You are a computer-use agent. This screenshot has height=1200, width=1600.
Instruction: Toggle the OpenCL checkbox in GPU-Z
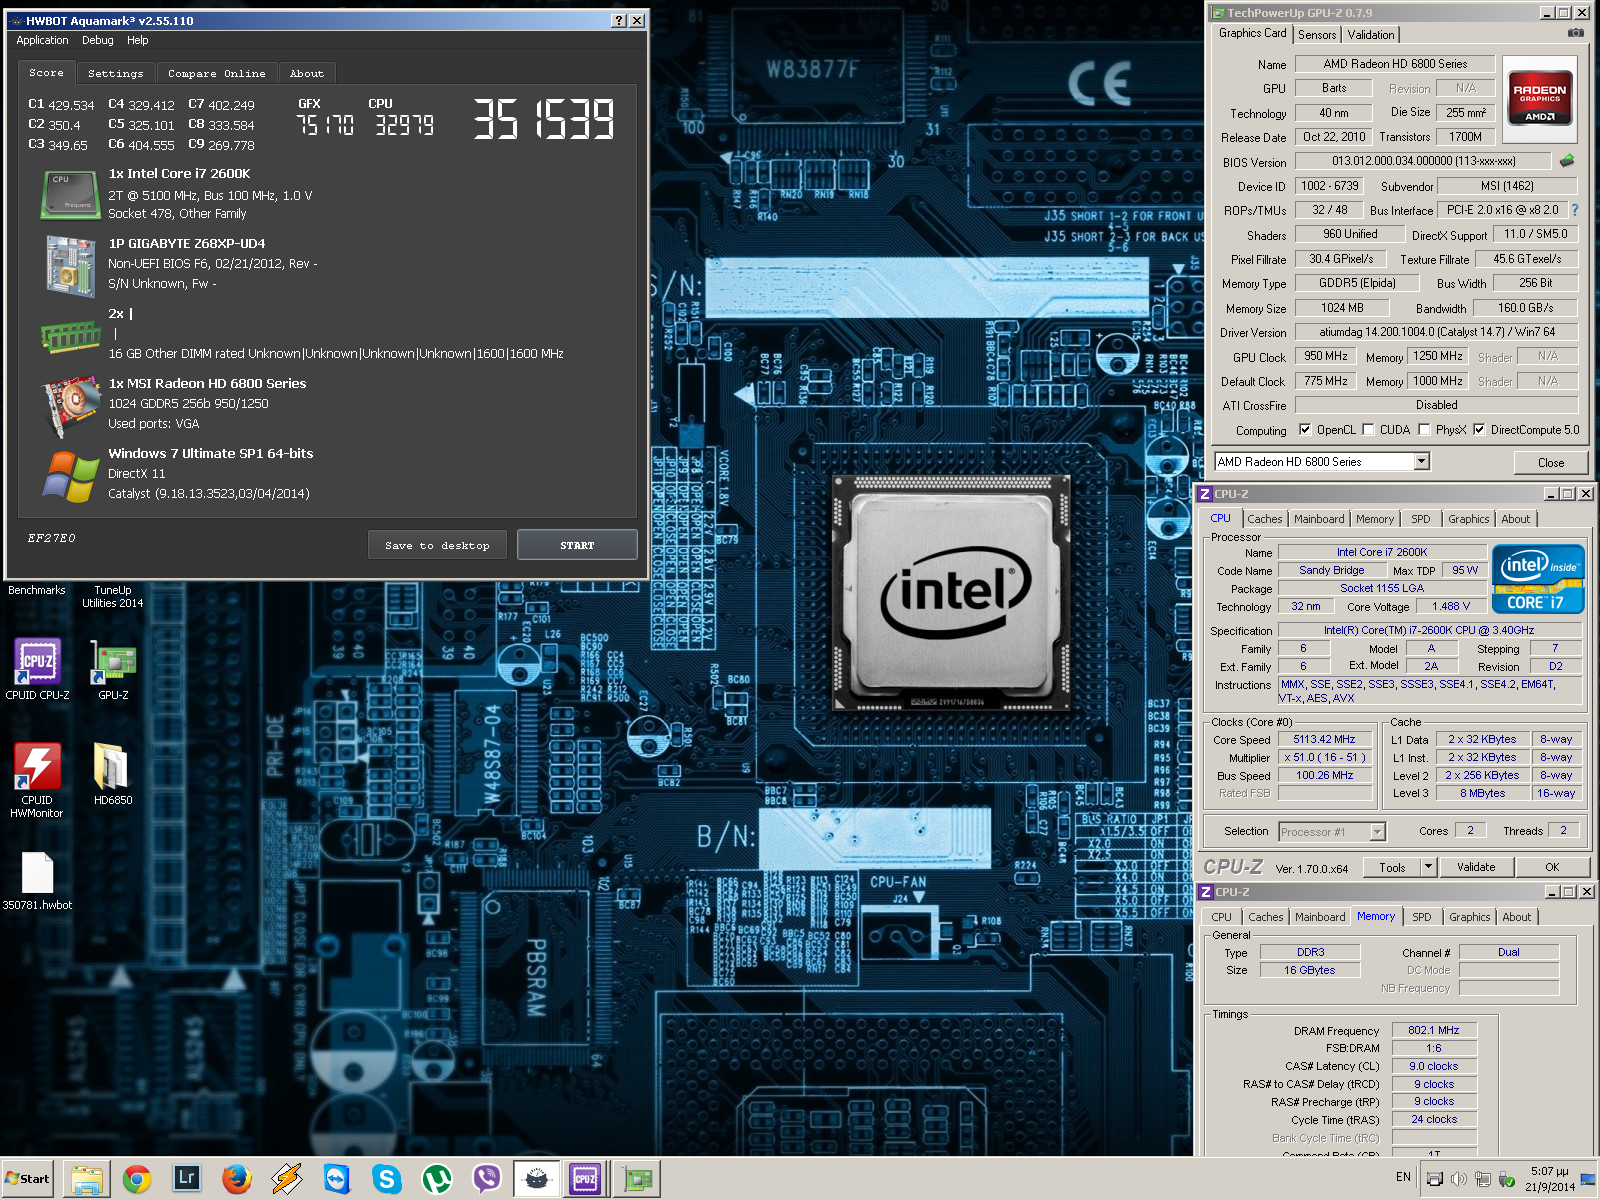click(x=1305, y=430)
